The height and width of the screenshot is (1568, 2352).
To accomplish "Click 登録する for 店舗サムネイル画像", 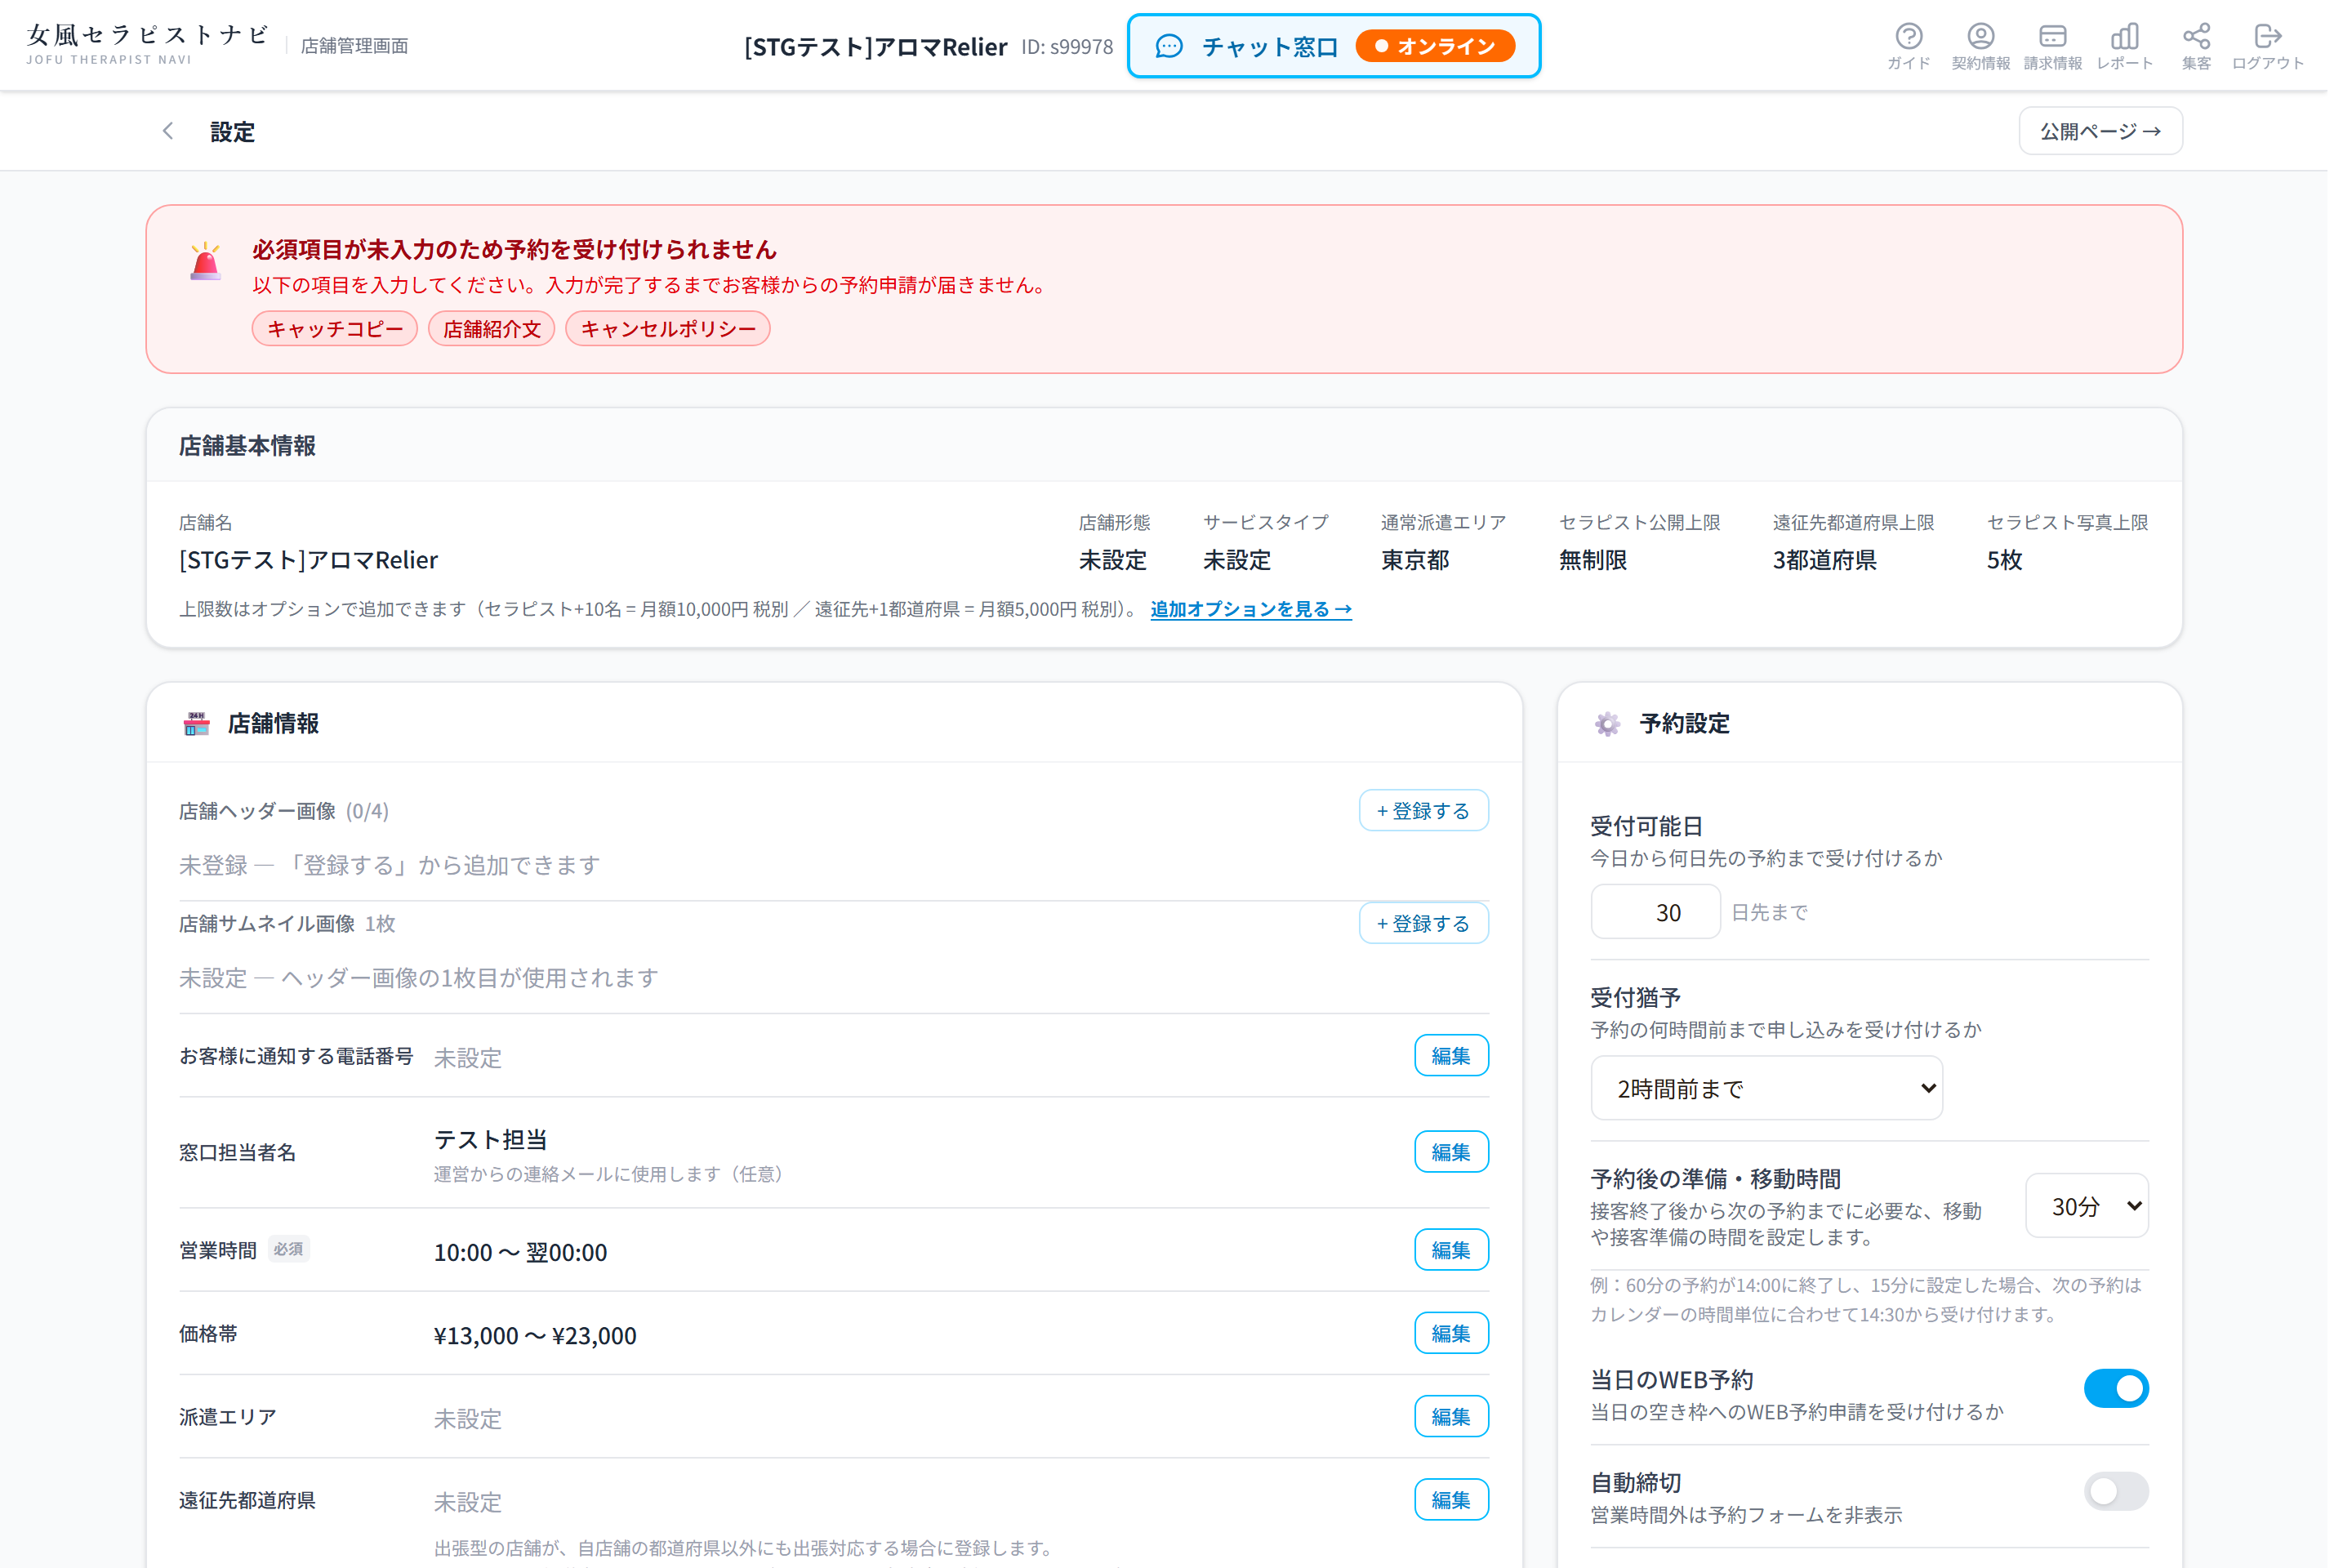I will tap(1438, 933).
